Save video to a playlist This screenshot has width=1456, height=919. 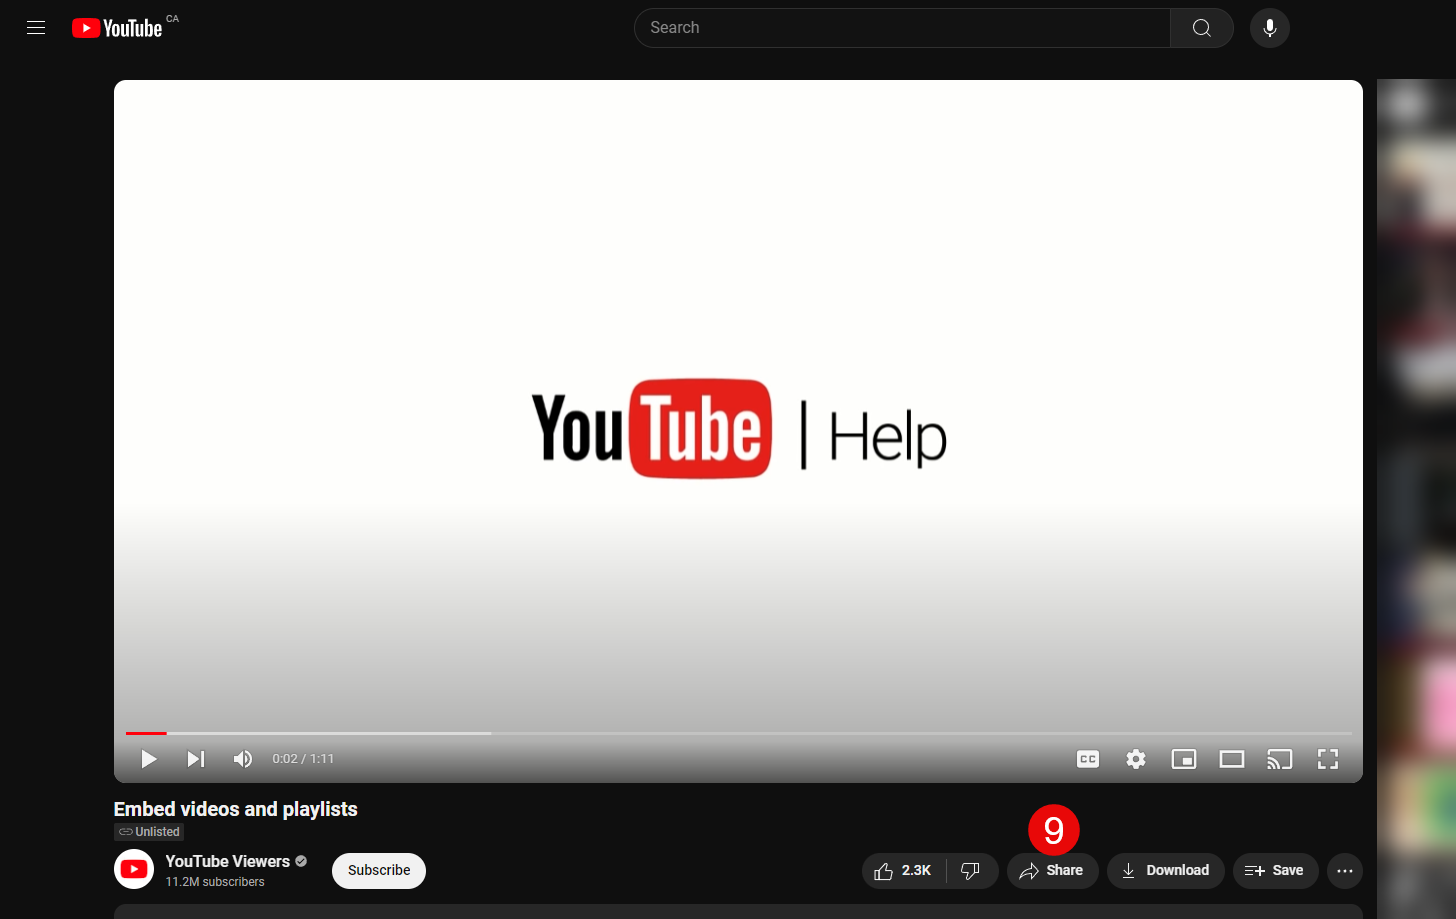[1275, 871]
